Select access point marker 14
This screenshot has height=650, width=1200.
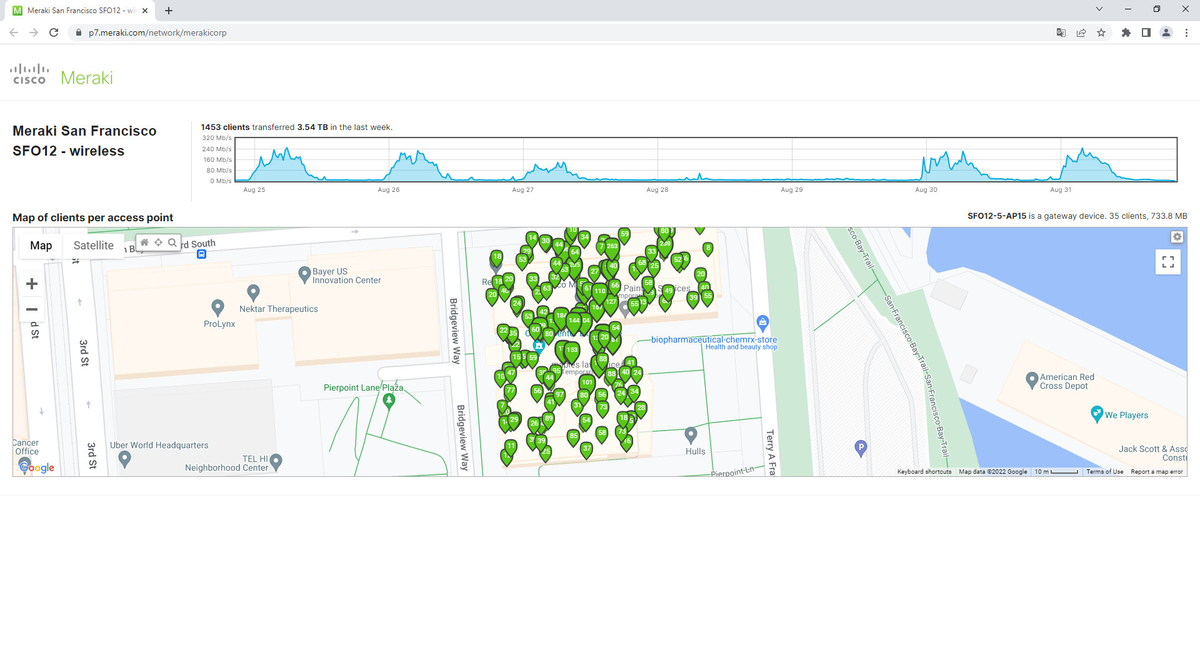(x=532, y=239)
